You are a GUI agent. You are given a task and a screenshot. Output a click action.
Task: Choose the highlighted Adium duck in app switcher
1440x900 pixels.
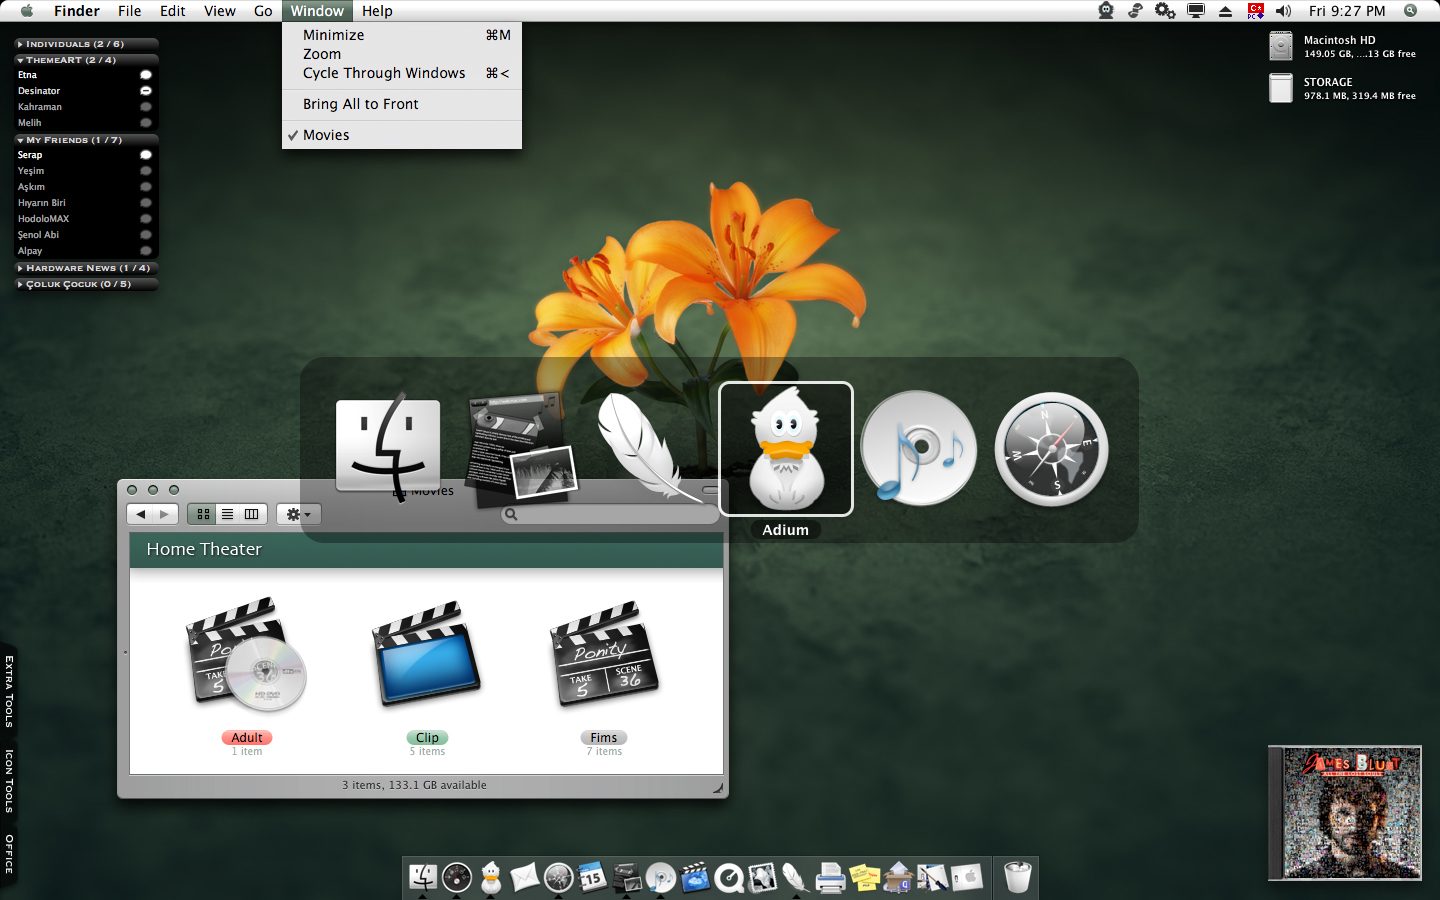[786, 449]
